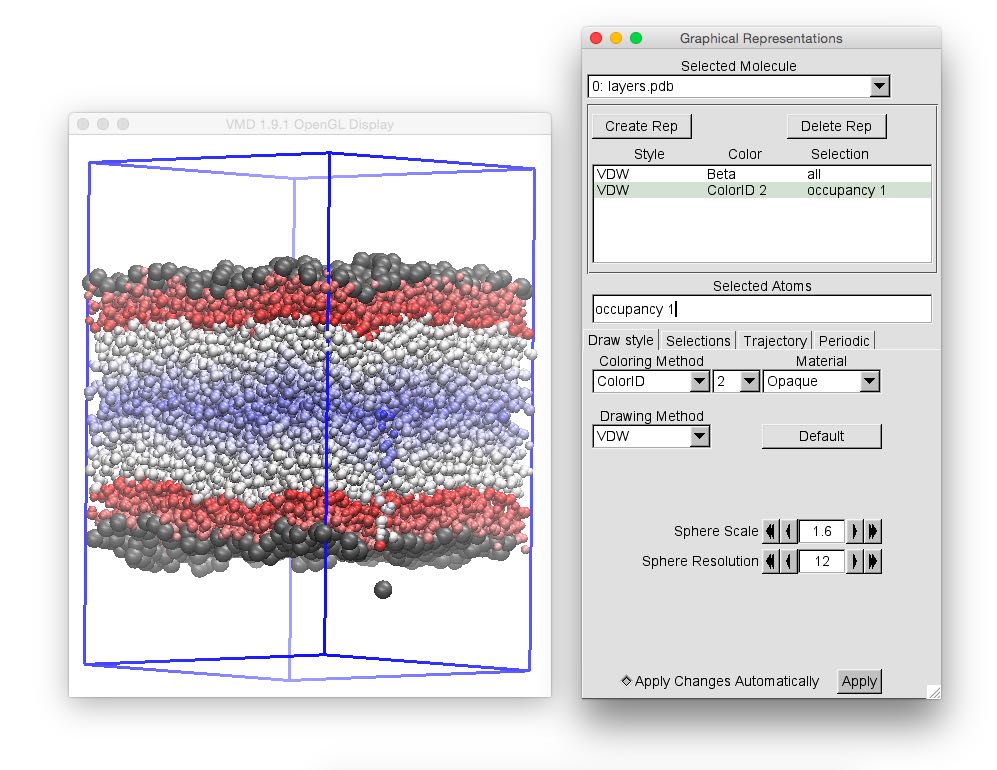Decrease Sphere Scale by small step
Viewport: 997px width, 770px height.
coord(788,531)
